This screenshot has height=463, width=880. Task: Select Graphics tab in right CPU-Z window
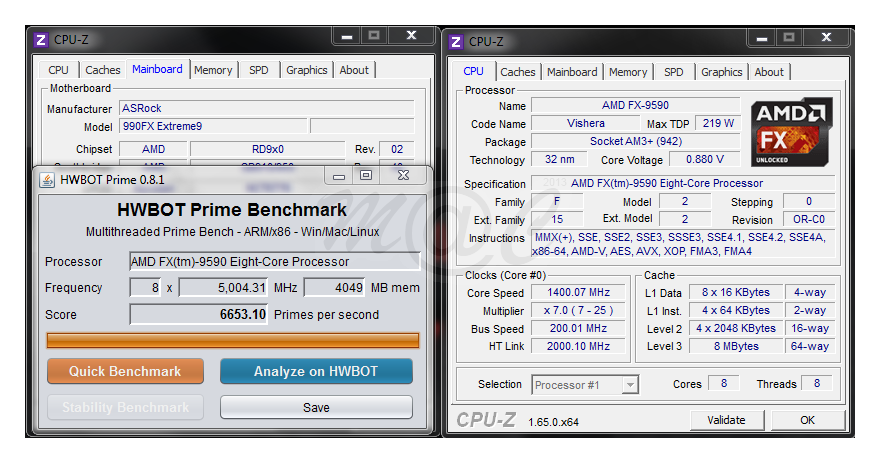click(x=721, y=72)
